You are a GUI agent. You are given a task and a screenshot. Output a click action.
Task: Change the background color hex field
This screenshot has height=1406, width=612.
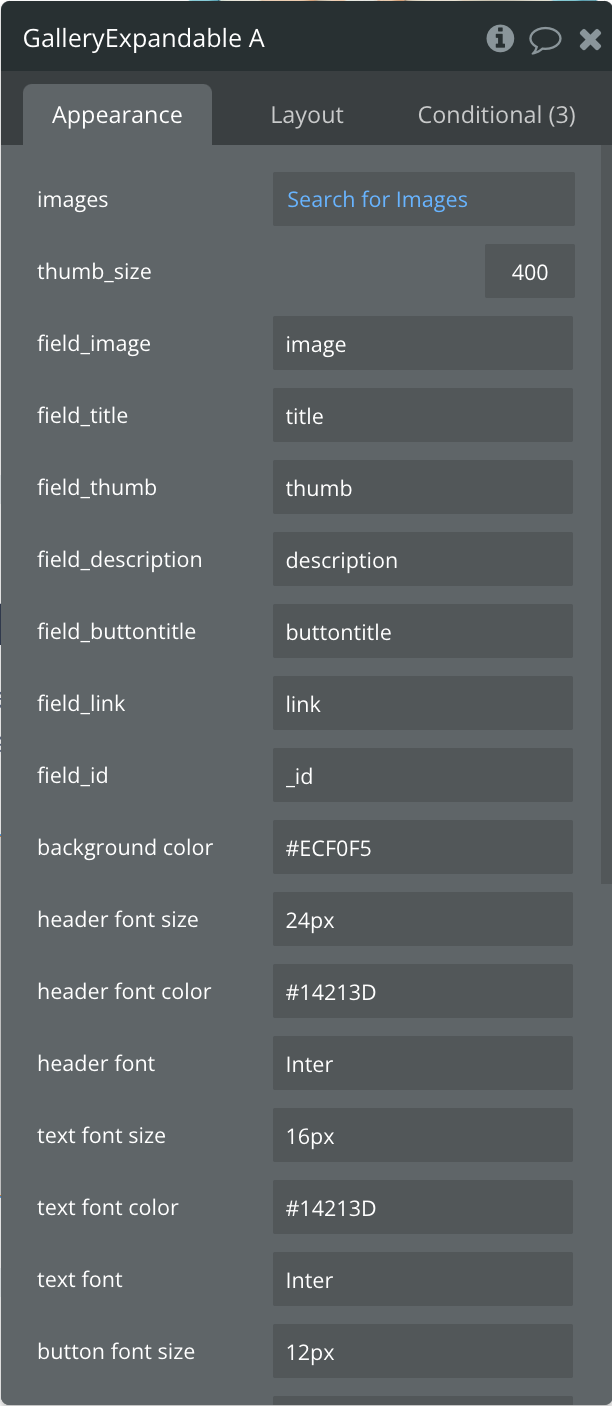point(422,848)
